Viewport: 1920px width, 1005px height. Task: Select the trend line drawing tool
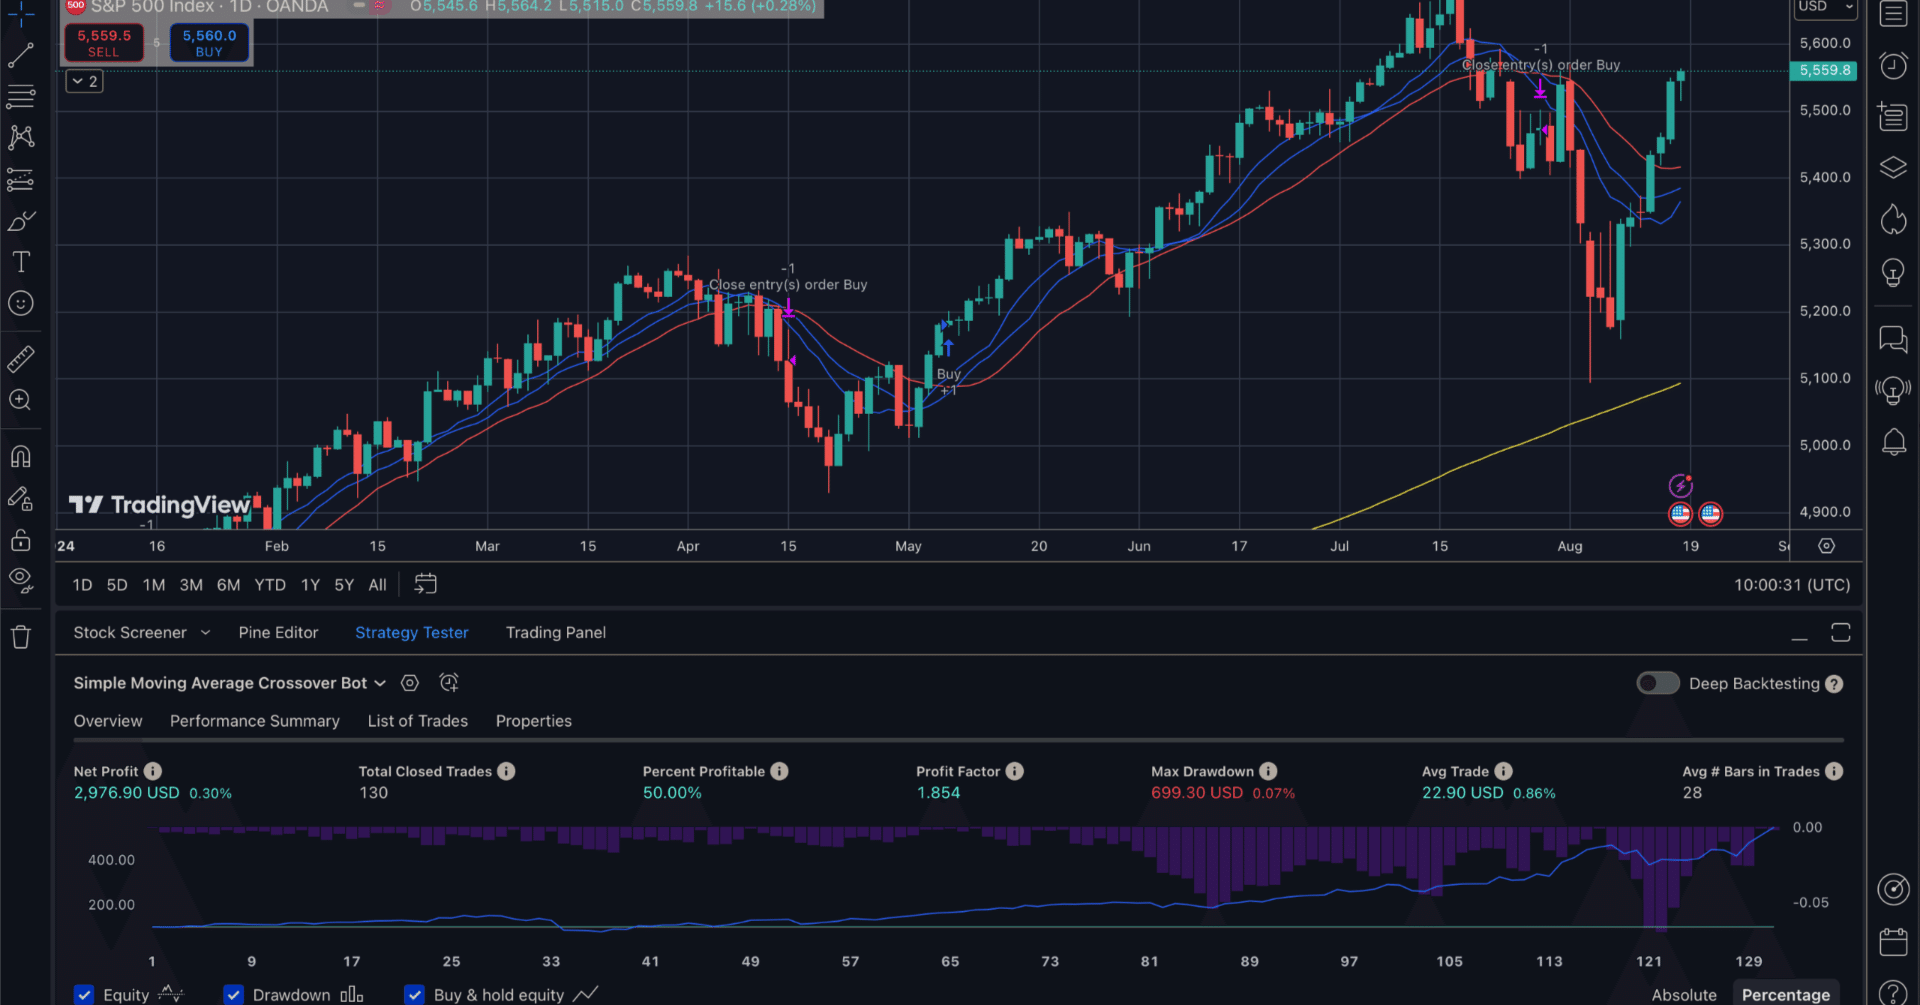click(21, 55)
